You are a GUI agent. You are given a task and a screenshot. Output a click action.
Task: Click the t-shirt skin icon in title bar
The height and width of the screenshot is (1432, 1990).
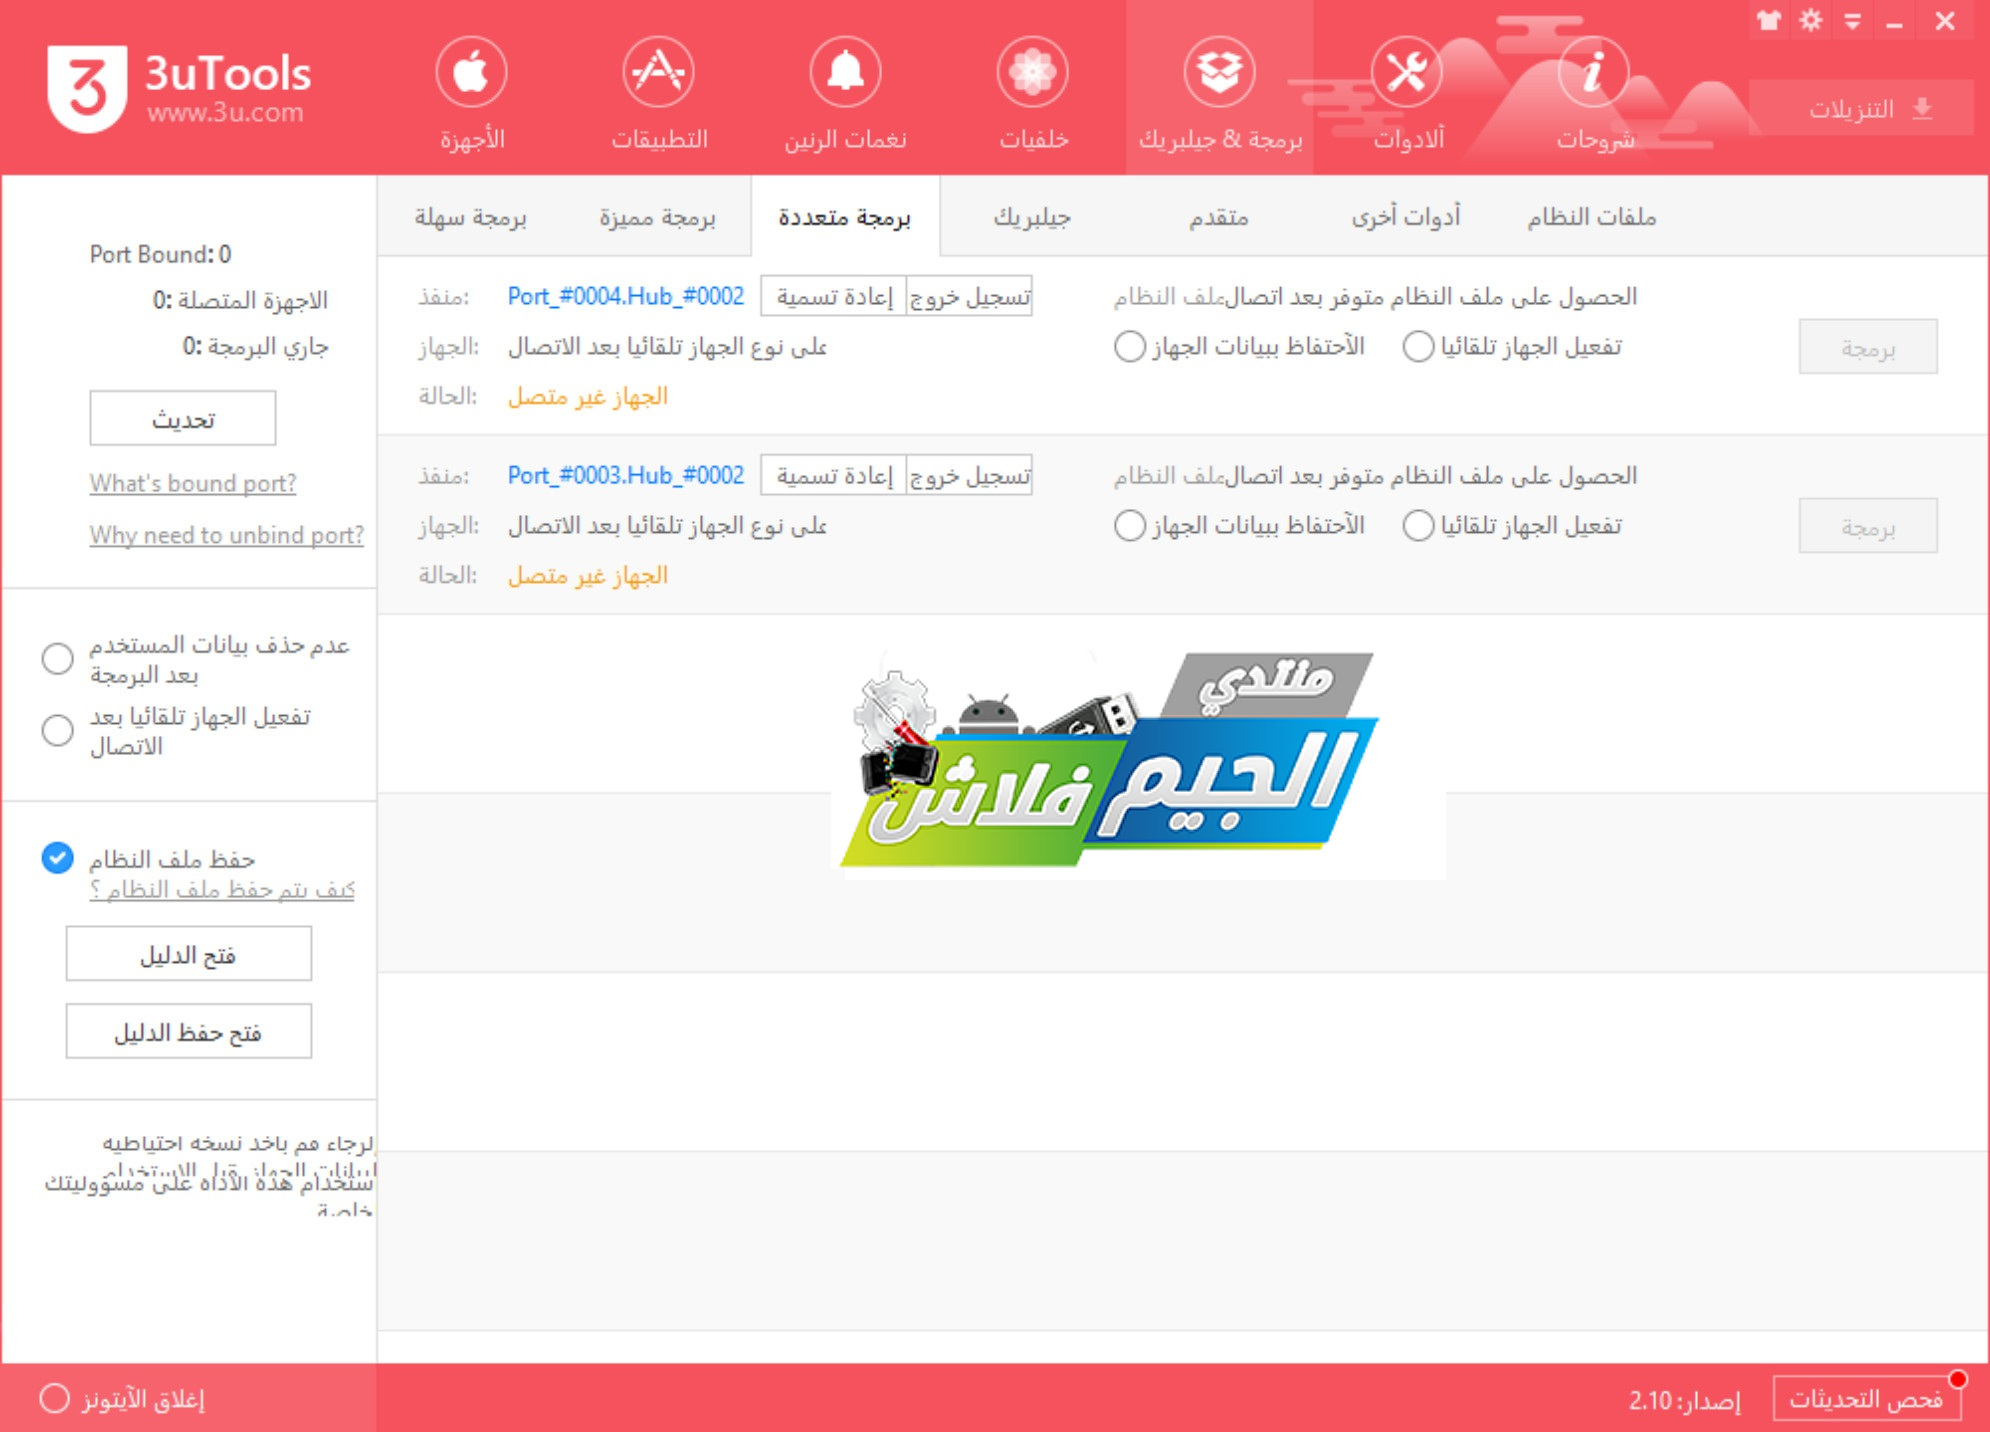coord(1769,21)
